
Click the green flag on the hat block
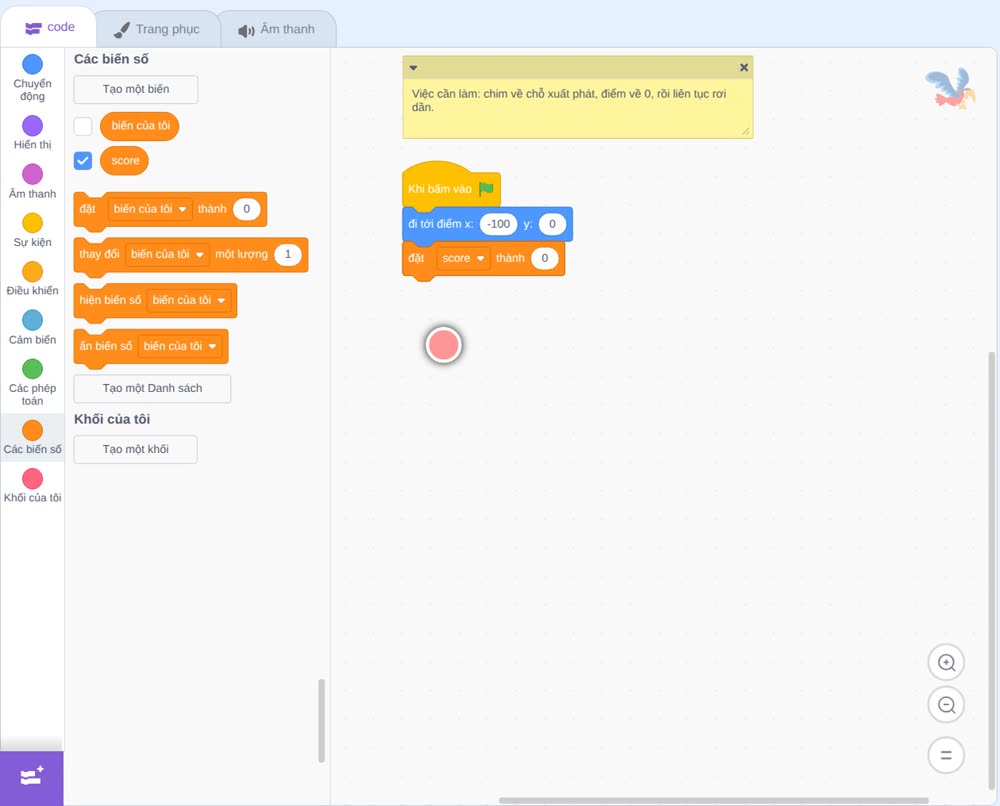click(x=486, y=189)
